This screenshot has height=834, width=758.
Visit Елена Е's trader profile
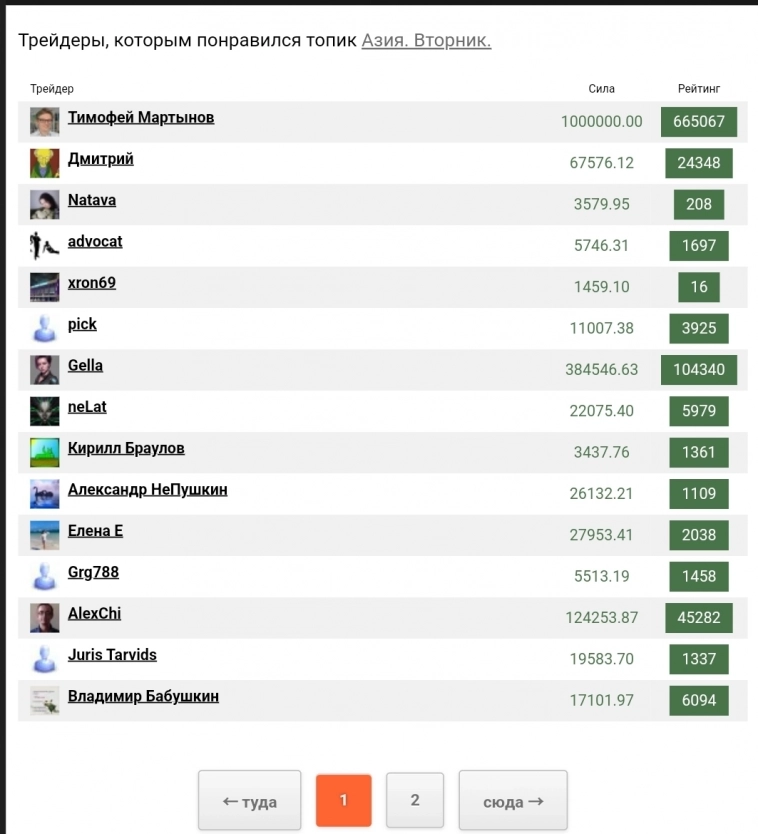point(95,531)
